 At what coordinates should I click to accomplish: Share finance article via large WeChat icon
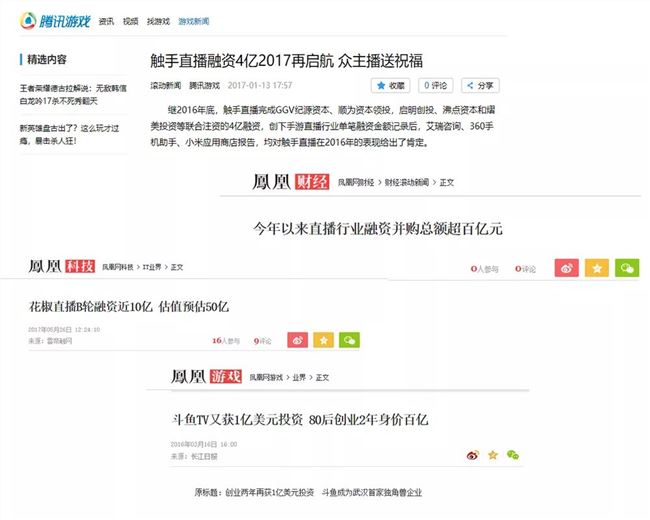(x=627, y=268)
